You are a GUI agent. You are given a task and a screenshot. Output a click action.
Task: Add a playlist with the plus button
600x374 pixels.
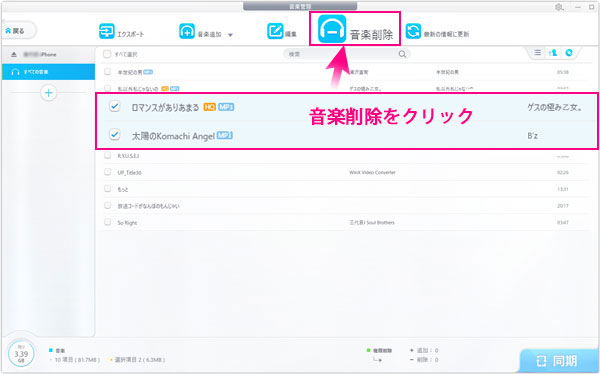(x=49, y=93)
